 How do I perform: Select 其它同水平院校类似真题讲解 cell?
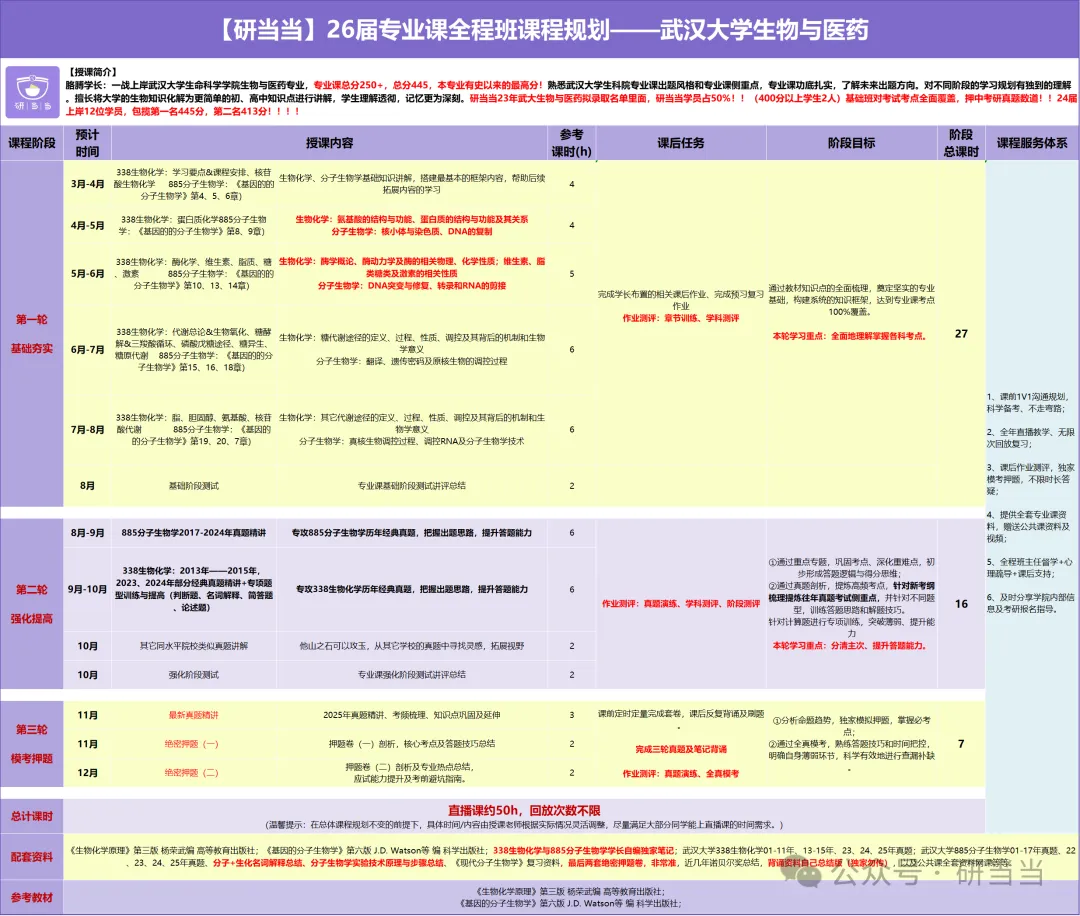click(194, 646)
